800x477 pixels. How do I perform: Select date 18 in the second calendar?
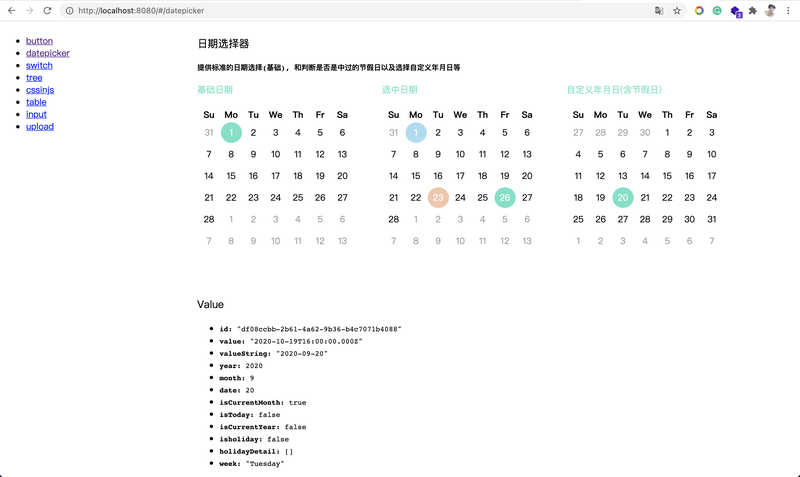coord(482,176)
